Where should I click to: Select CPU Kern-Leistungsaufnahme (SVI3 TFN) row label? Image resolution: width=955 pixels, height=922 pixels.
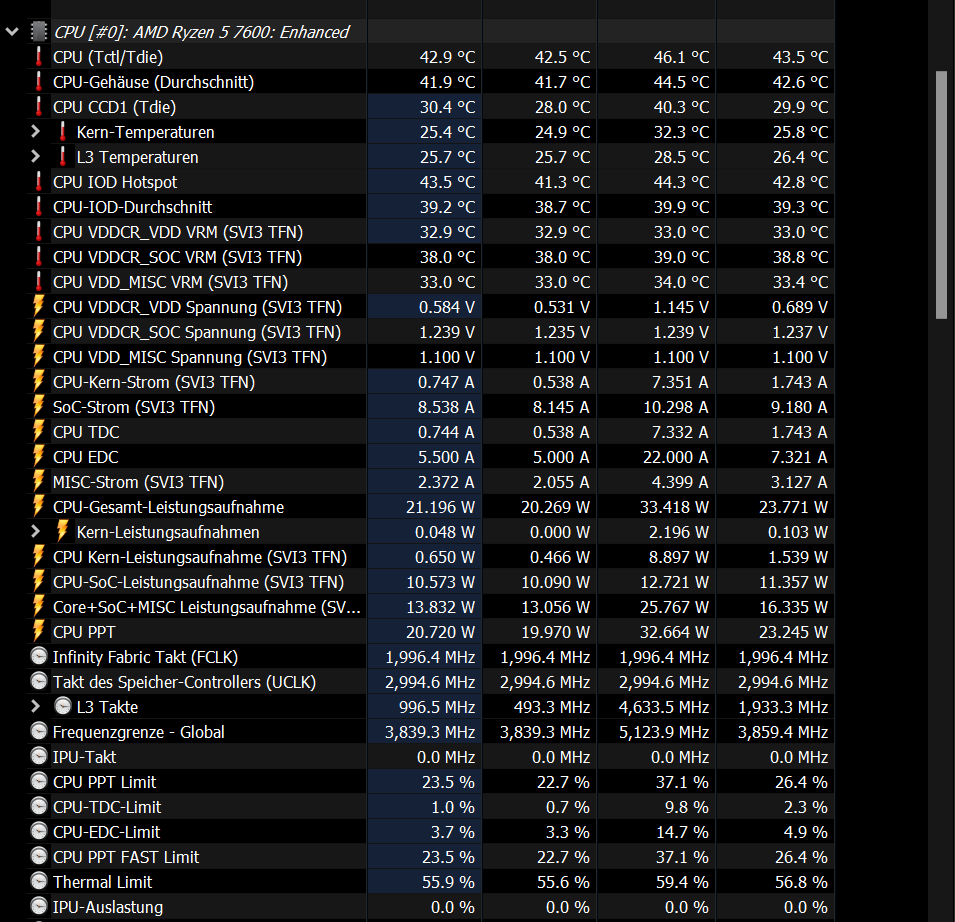click(200, 557)
